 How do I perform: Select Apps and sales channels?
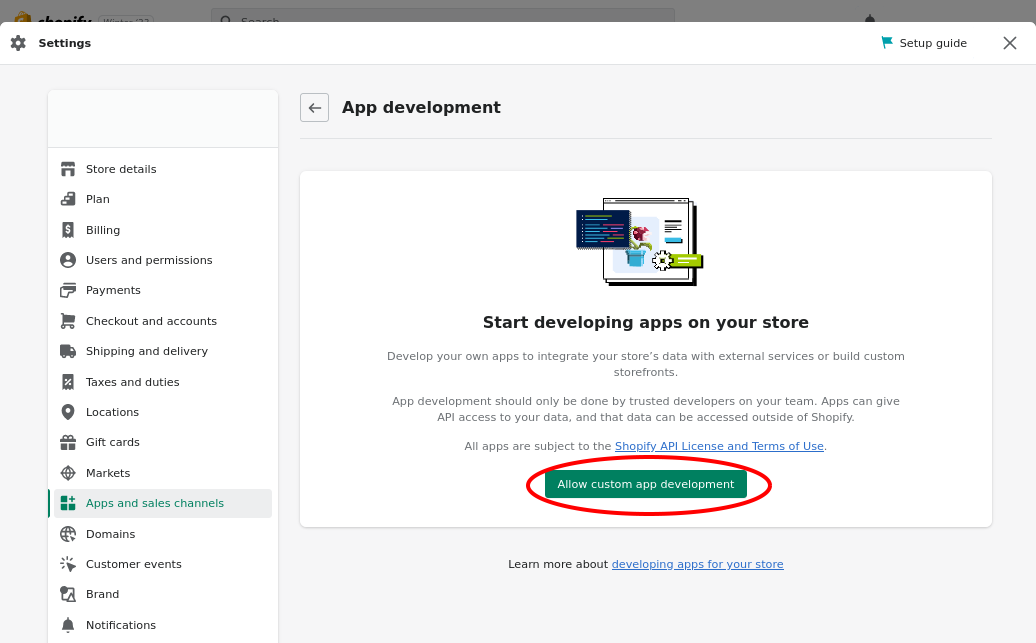point(163,503)
